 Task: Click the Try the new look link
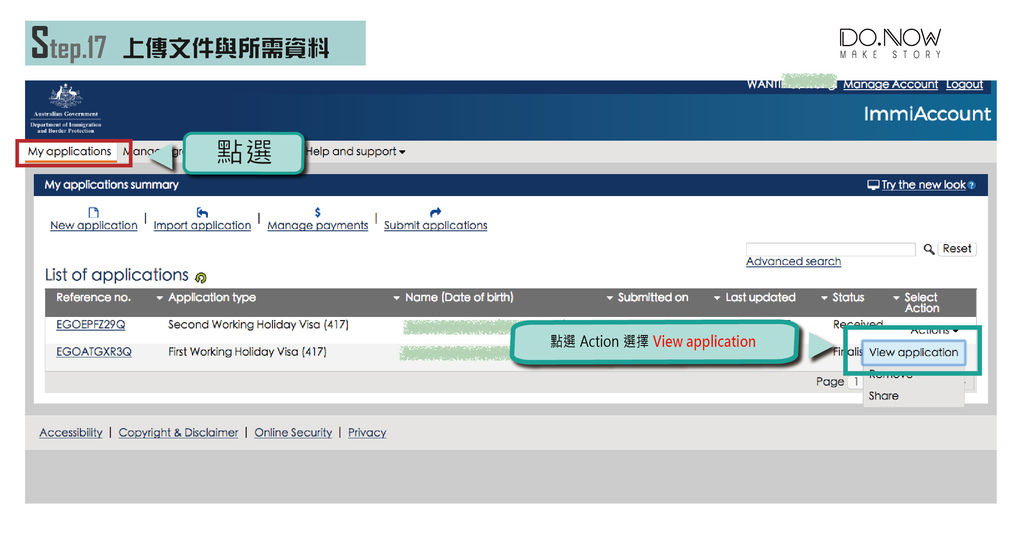click(x=923, y=185)
